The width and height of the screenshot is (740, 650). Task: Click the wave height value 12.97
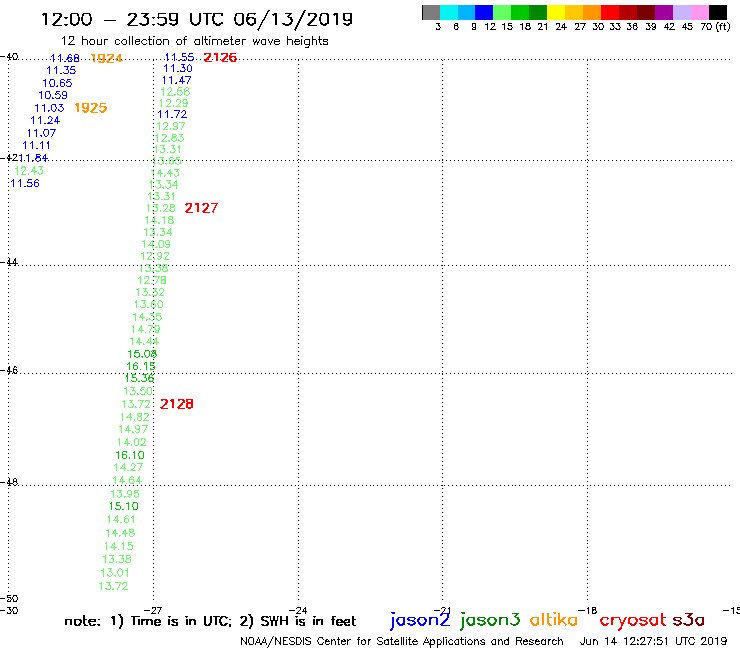point(170,126)
